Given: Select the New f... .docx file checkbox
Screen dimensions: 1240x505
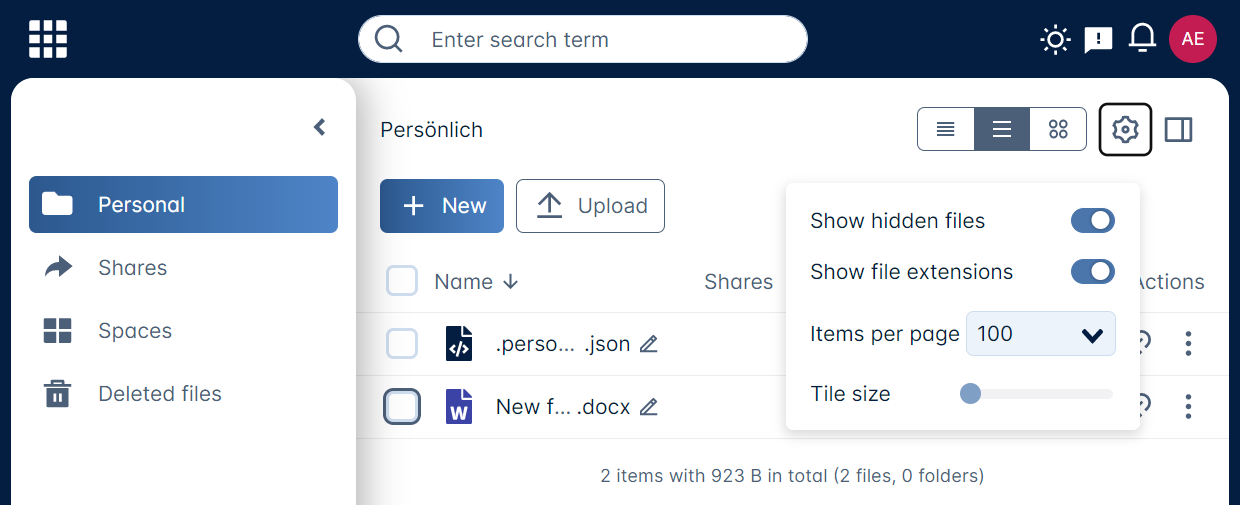Looking at the screenshot, I should click(402, 407).
